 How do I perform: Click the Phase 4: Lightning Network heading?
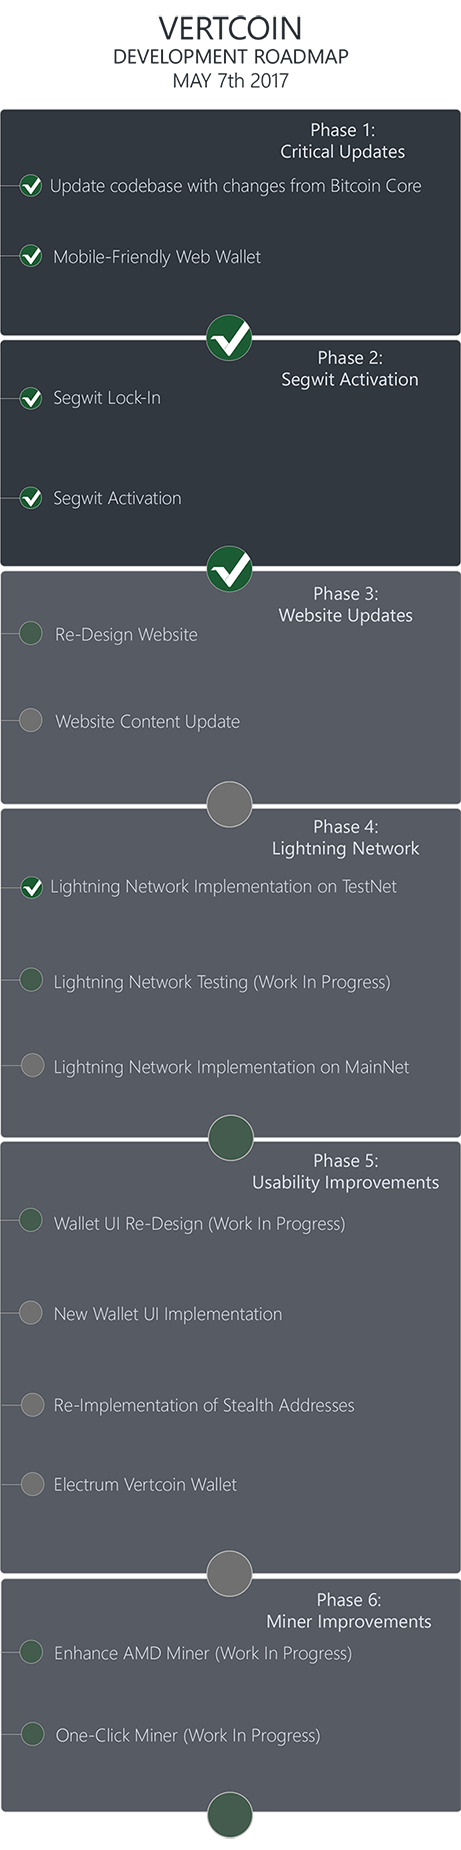(345, 838)
